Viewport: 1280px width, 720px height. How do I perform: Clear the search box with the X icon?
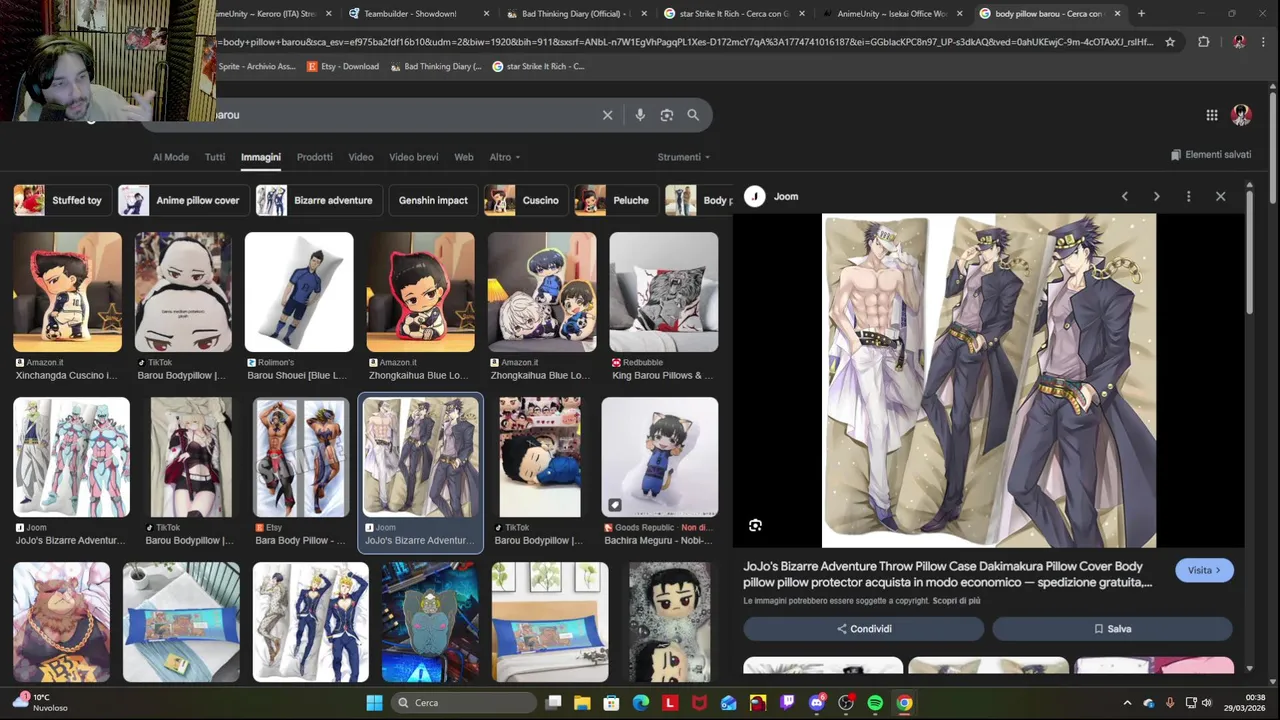coord(607,115)
